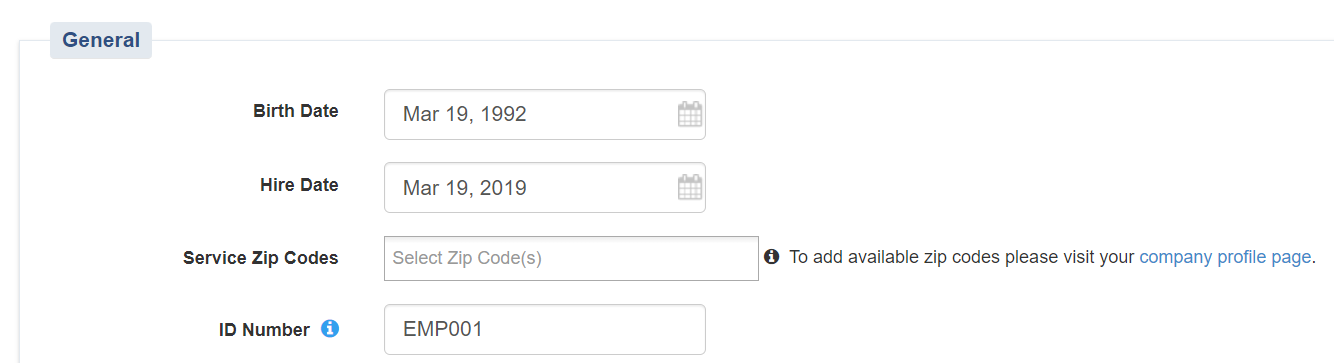Focus the Birth Date input field
The width and height of the screenshot is (1334, 363).
coord(545,114)
